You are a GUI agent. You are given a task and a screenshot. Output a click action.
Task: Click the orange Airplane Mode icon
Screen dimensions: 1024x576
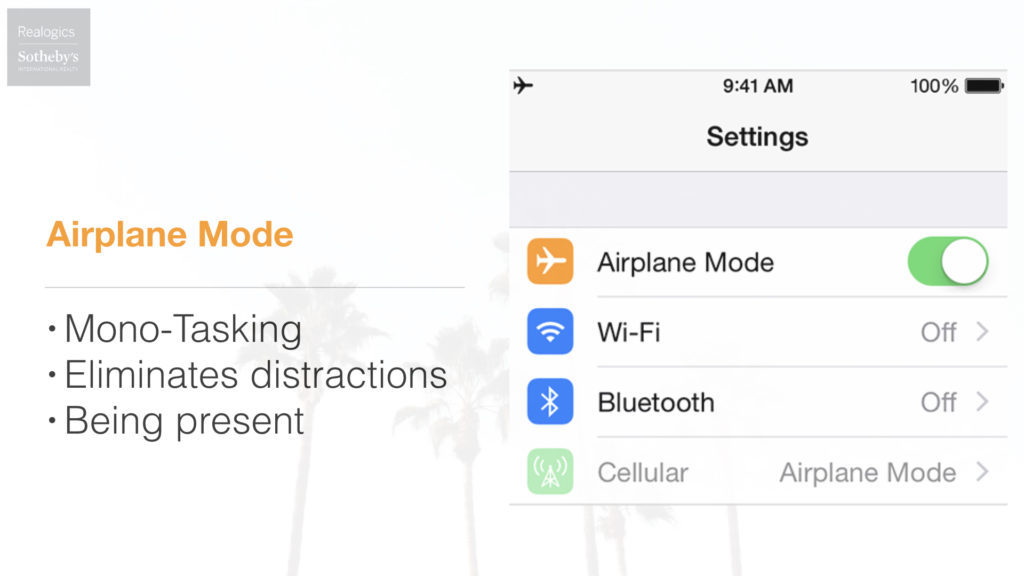[x=550, y=262]
